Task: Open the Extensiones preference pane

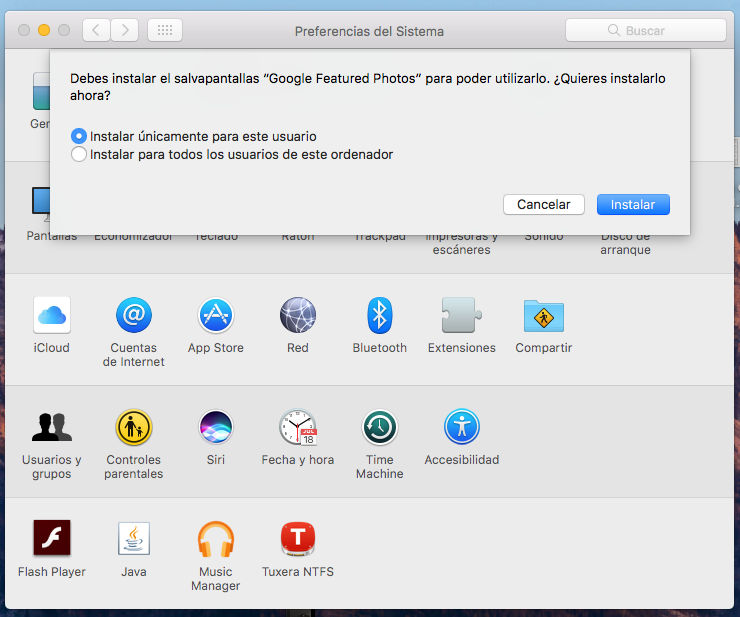Action: (x=462, y=315)
